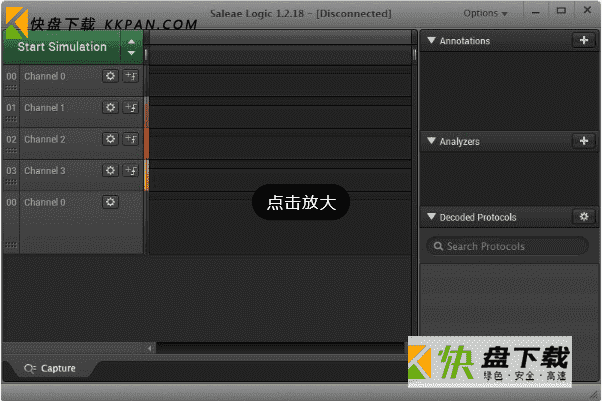602x401 pixels.
Task: Open the Channel 2 settings gear
Action: (x=110, y=139)
